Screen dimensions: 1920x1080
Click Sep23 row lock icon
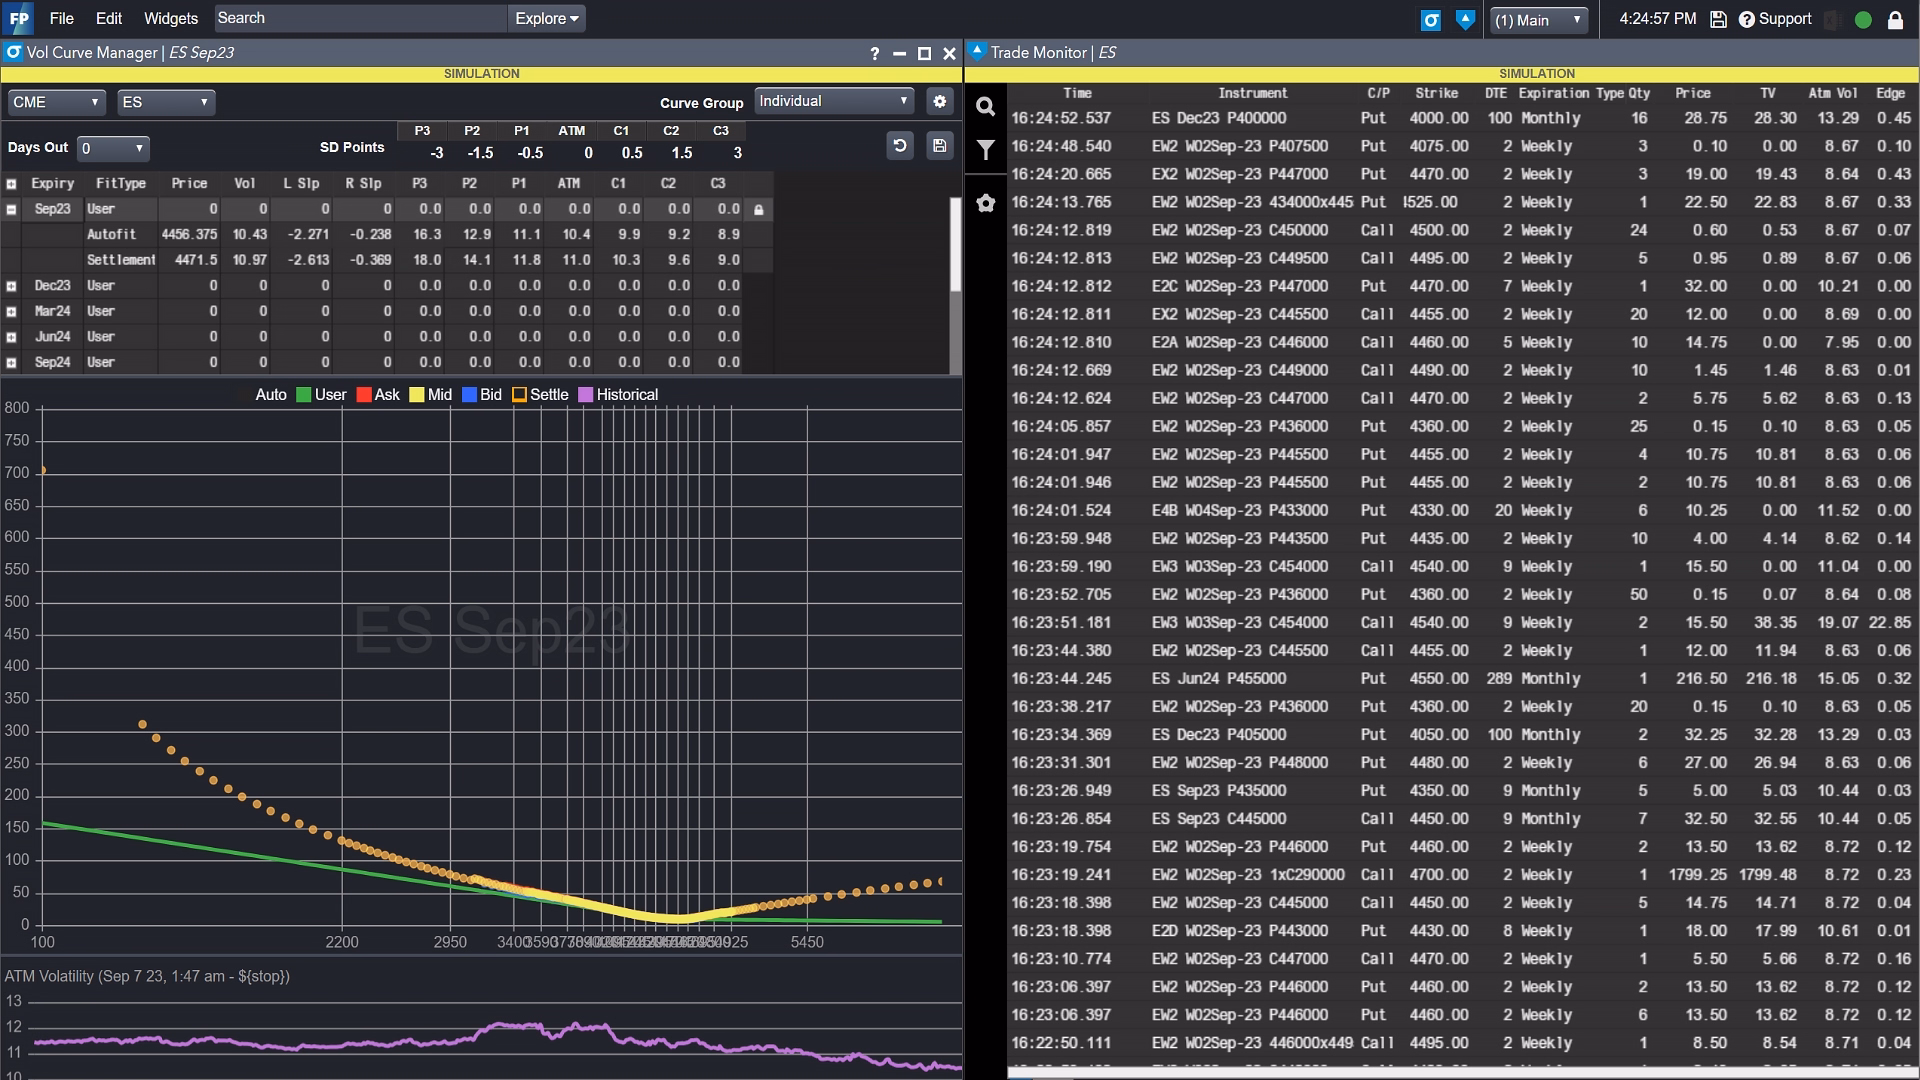coord(759,210)
